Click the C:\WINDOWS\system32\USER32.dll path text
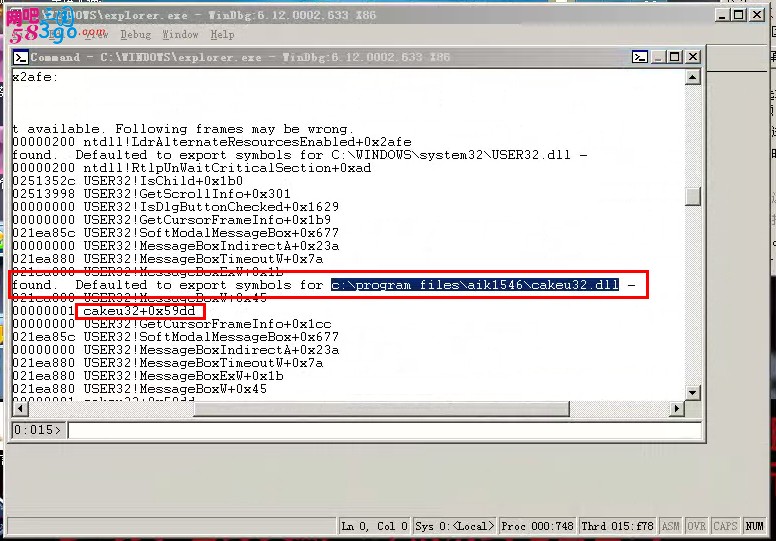The image size is (776, 541). [x=450, y=155]
